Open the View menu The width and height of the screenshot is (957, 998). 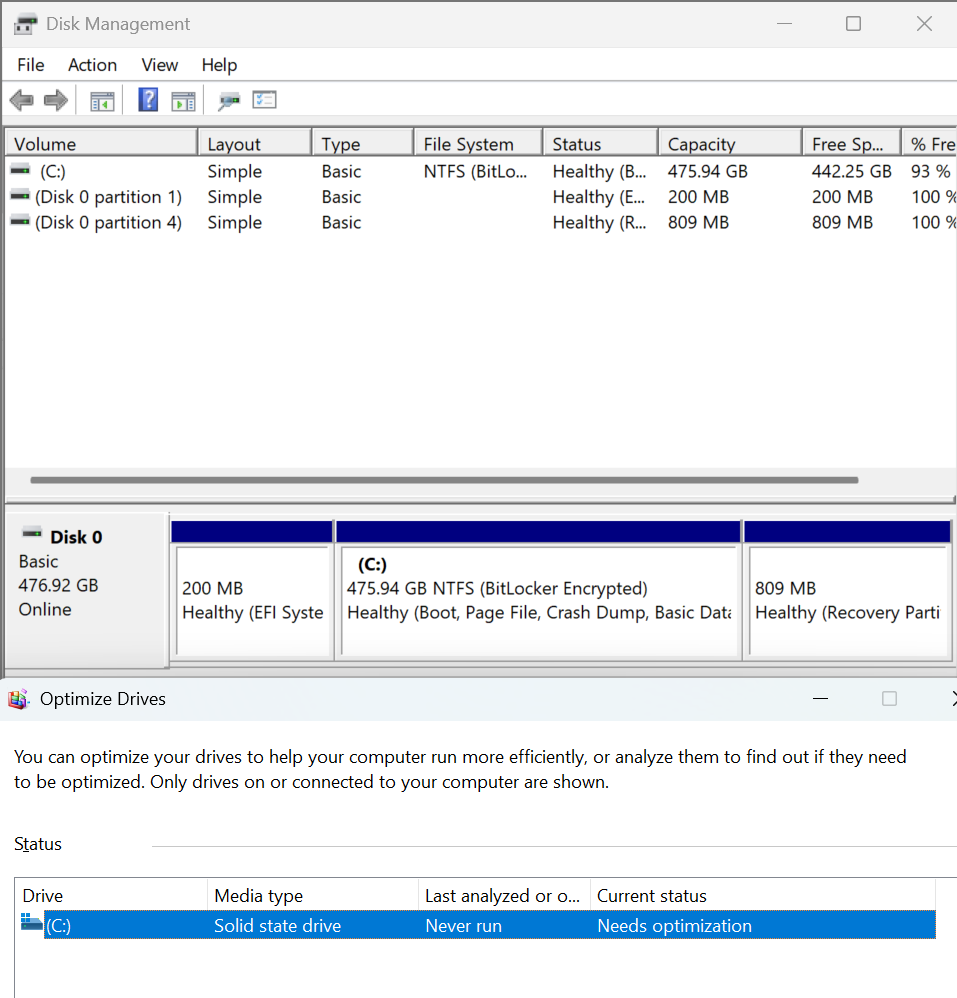tap(160, 65)
